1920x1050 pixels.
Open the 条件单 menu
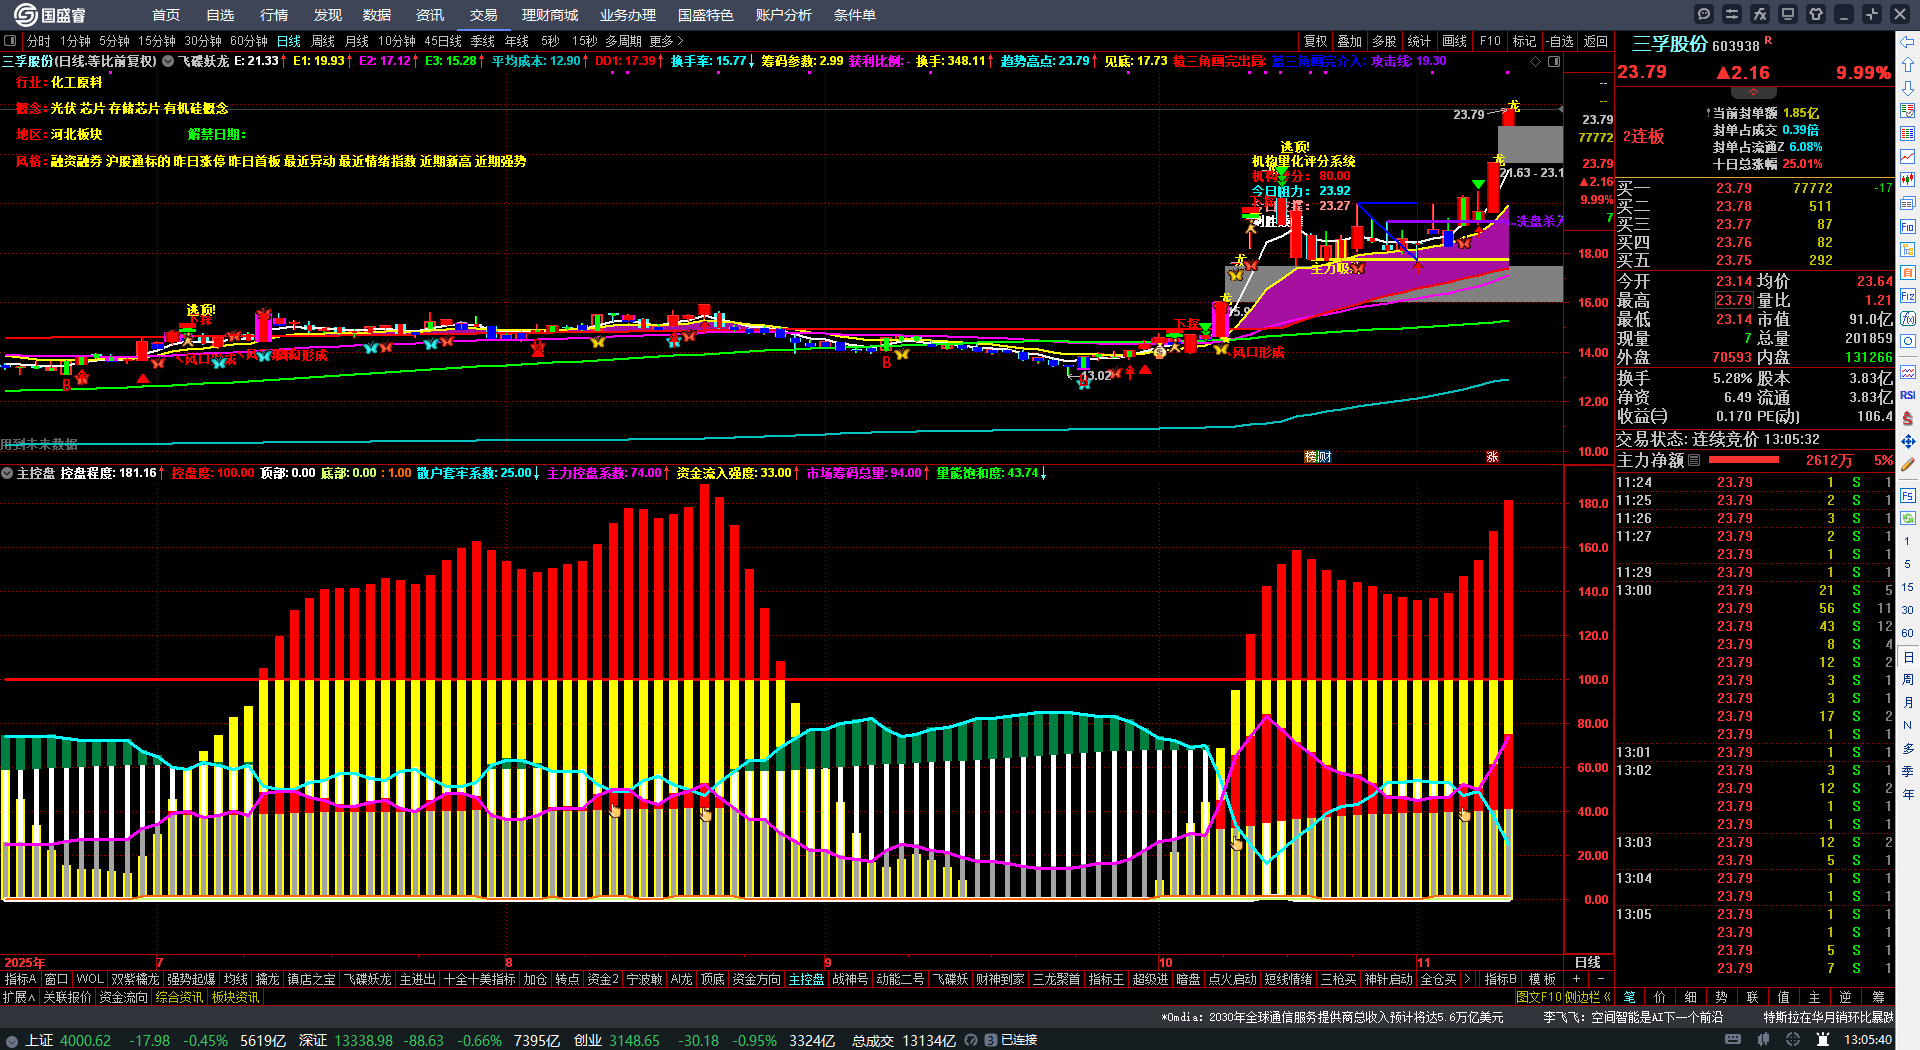855,15
